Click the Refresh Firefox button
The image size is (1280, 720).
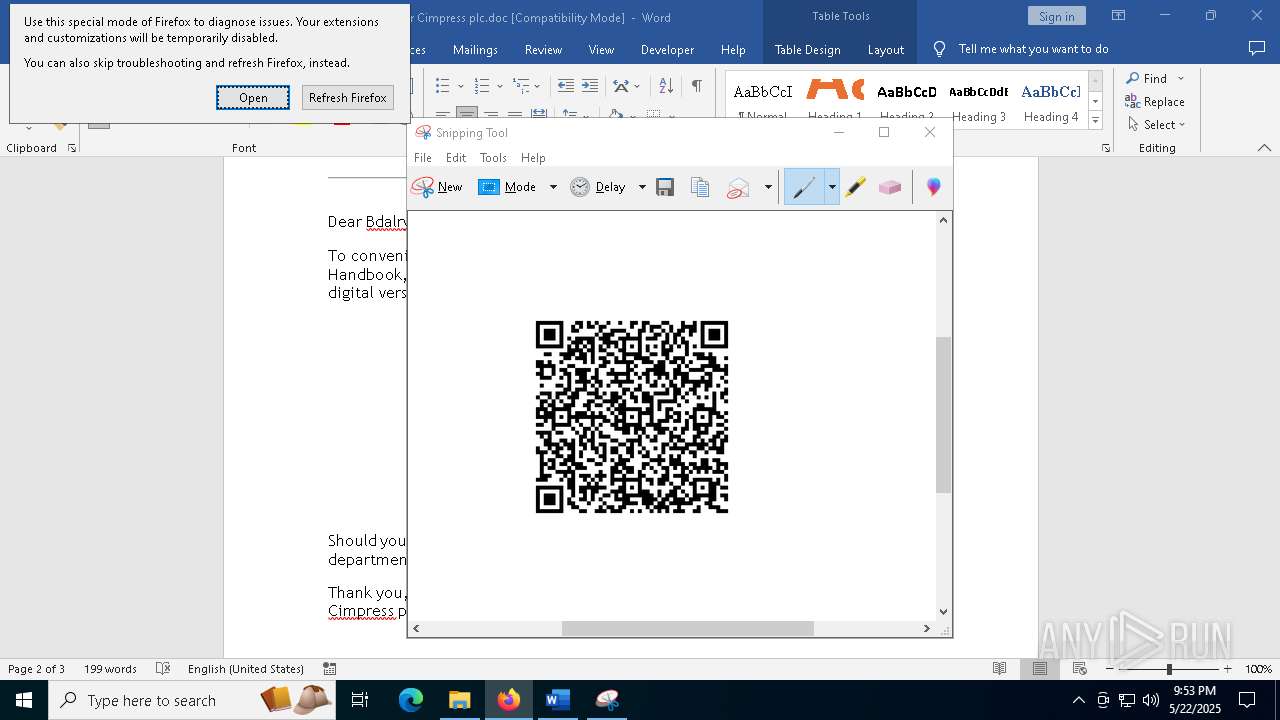(347, 97)
